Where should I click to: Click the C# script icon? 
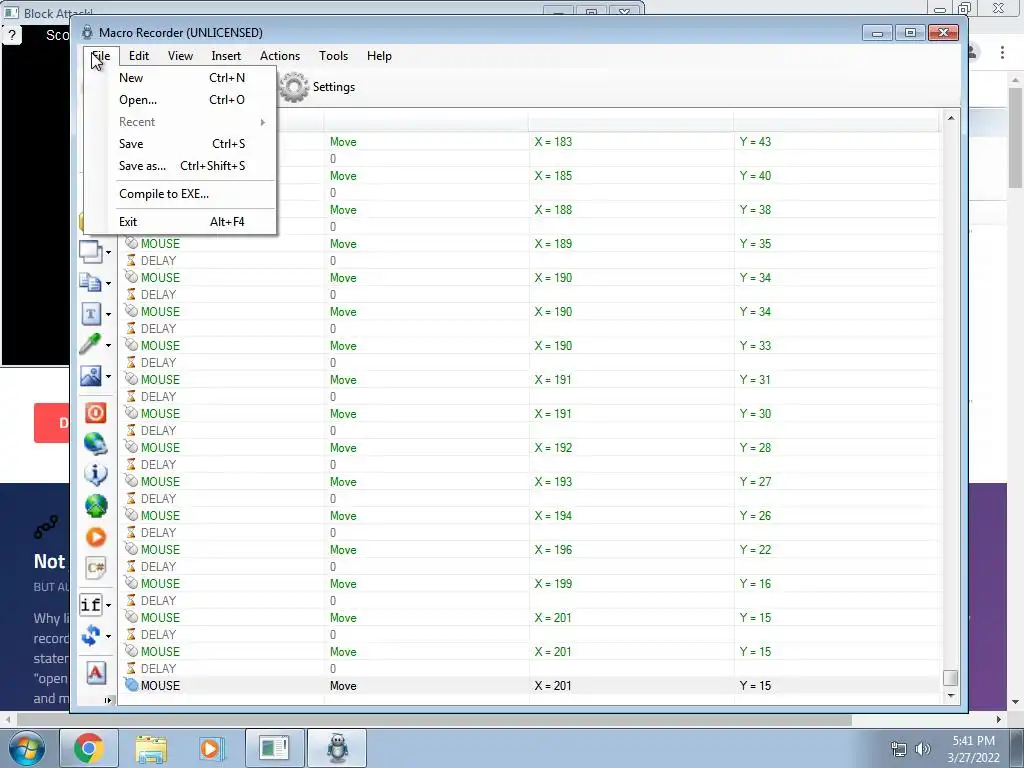pos(95,568)
